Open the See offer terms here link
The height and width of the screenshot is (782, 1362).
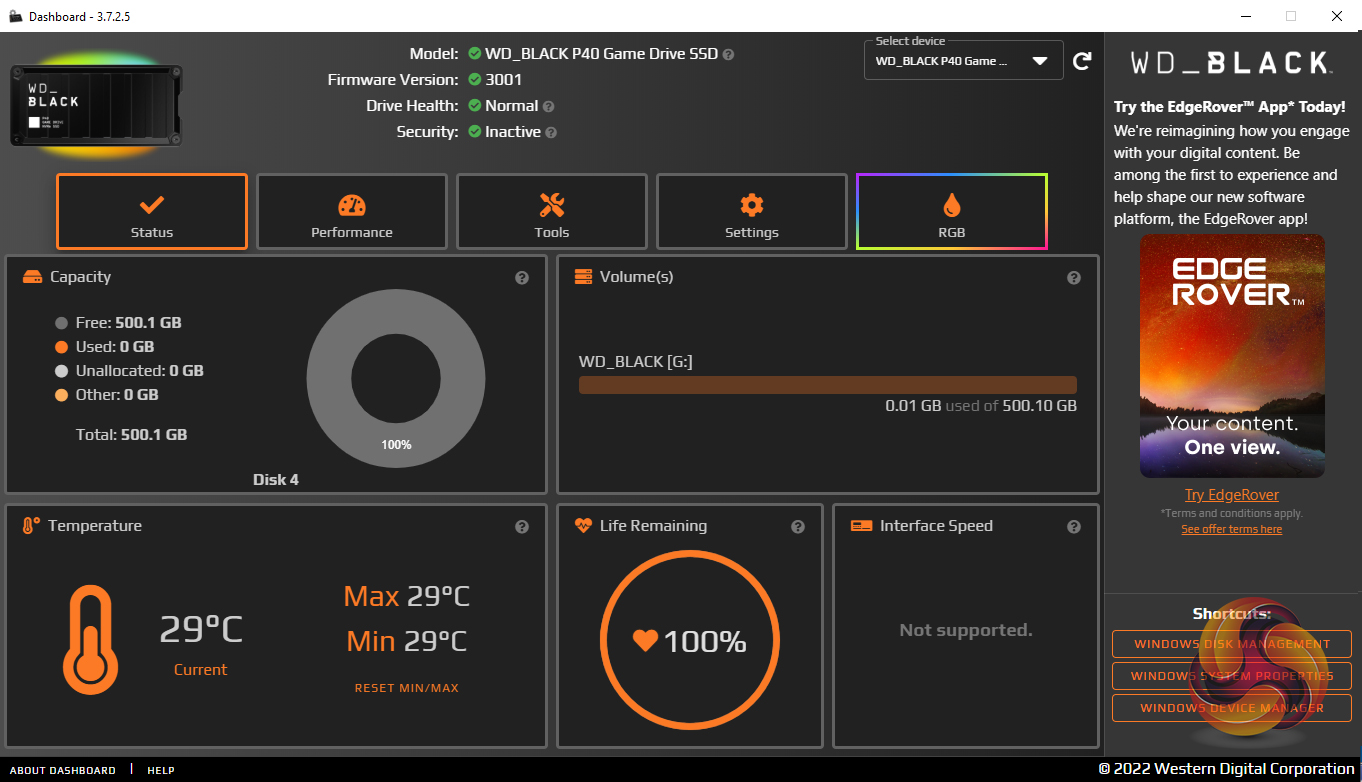point(1232,529)
